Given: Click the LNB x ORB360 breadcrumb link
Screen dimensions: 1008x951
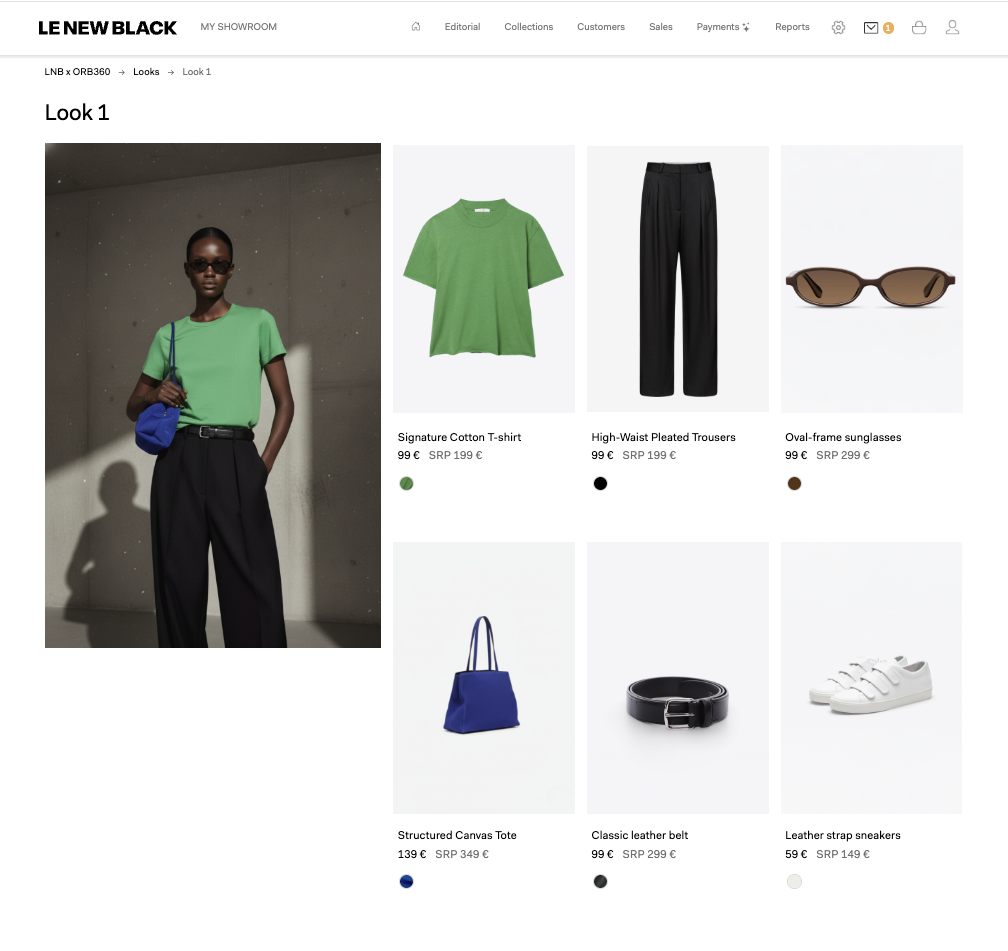Looking at the screenshot, I should (x=77, y=72).
